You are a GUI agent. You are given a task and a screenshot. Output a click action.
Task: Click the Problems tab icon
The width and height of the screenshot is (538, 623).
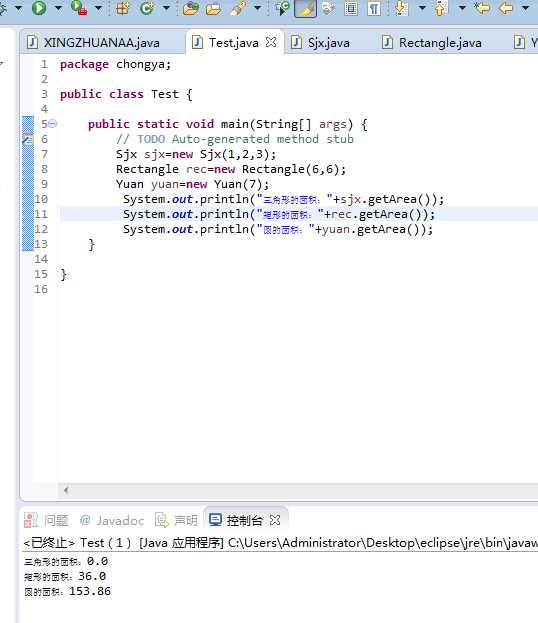pos(31,520)
